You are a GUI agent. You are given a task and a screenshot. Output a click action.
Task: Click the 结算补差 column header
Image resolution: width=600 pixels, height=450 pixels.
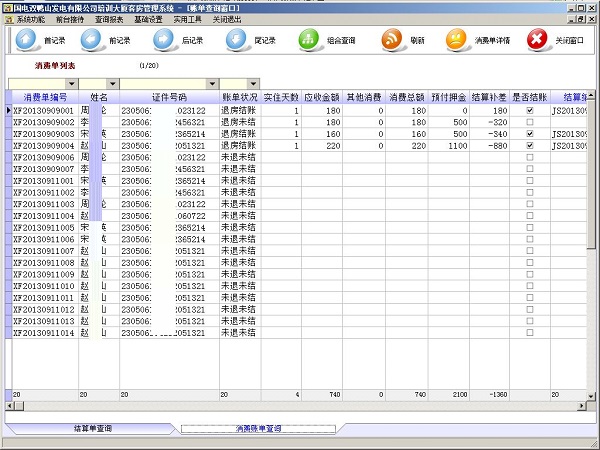click(489, 97)
